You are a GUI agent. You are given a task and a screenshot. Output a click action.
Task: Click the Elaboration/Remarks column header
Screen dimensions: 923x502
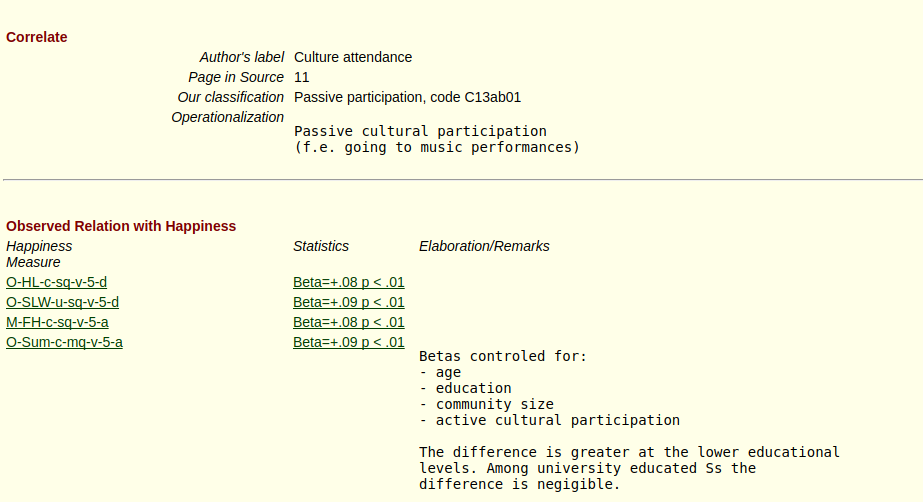[484, 246]
